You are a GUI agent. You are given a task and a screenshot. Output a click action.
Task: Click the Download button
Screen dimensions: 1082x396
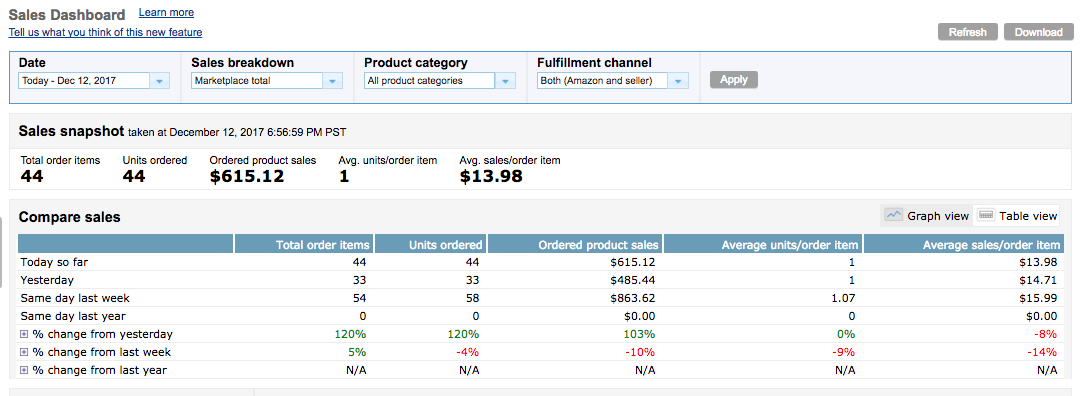pyautogui.click(x=1039, y=32)
